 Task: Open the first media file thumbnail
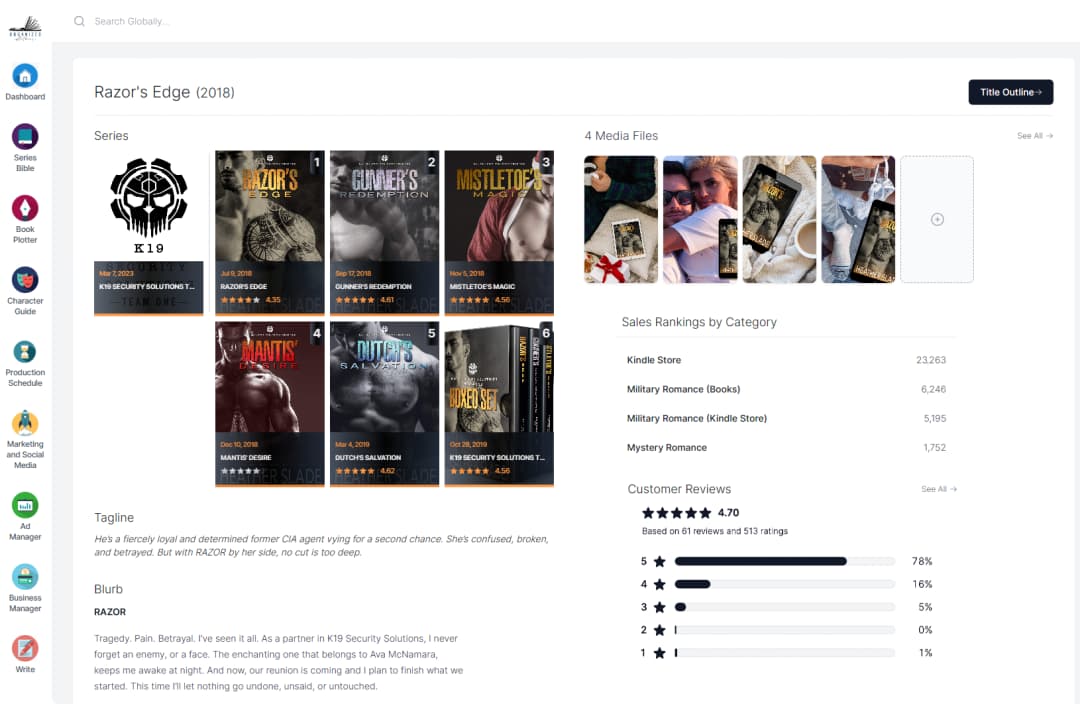coord(621,219)
